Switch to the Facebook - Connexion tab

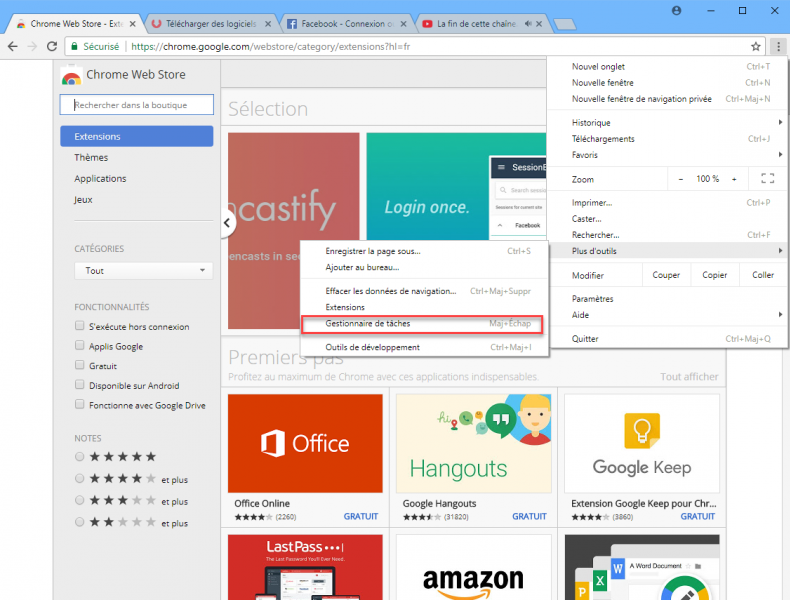click(x=347, y=24)
